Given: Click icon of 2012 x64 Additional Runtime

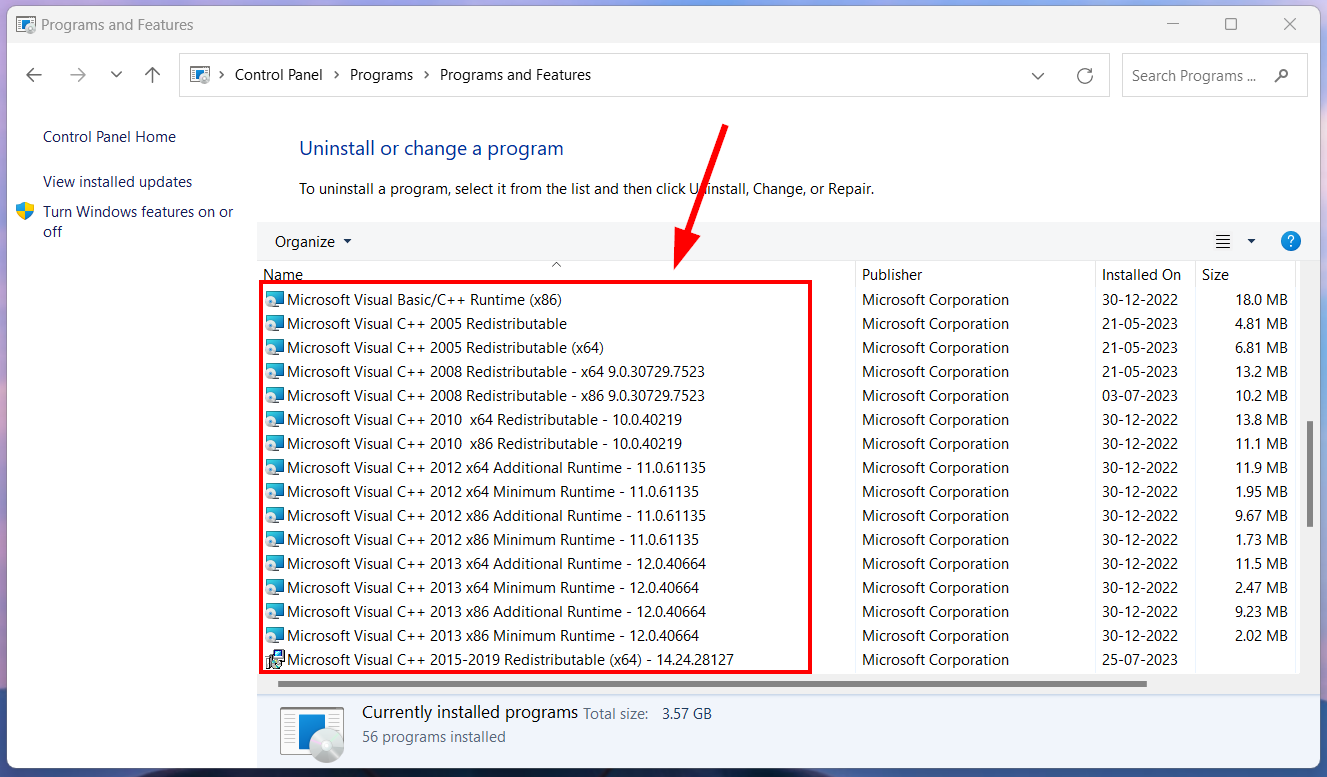Looking at the screenshot, I should (x=274, y=467).
